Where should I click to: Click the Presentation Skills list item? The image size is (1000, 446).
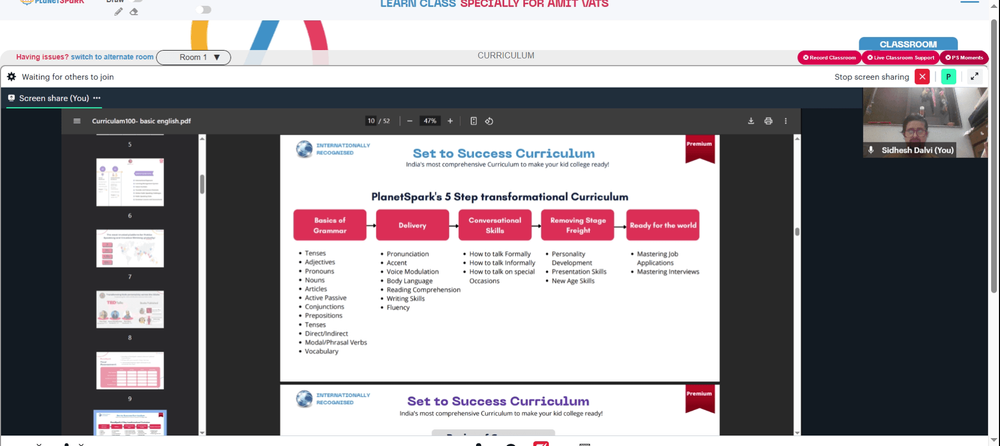click(578, 272)
